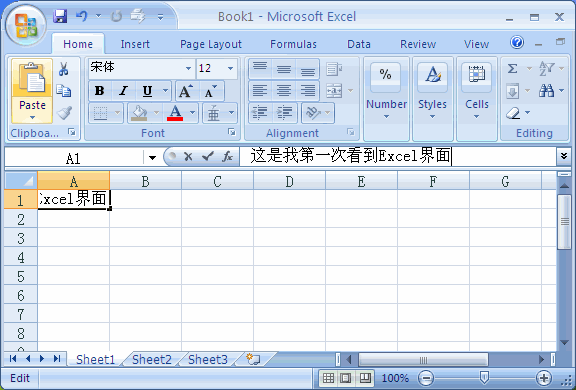Open the Formulas tab
The height and width of the screenshot is (390, 576).
[x=293, y=44]
